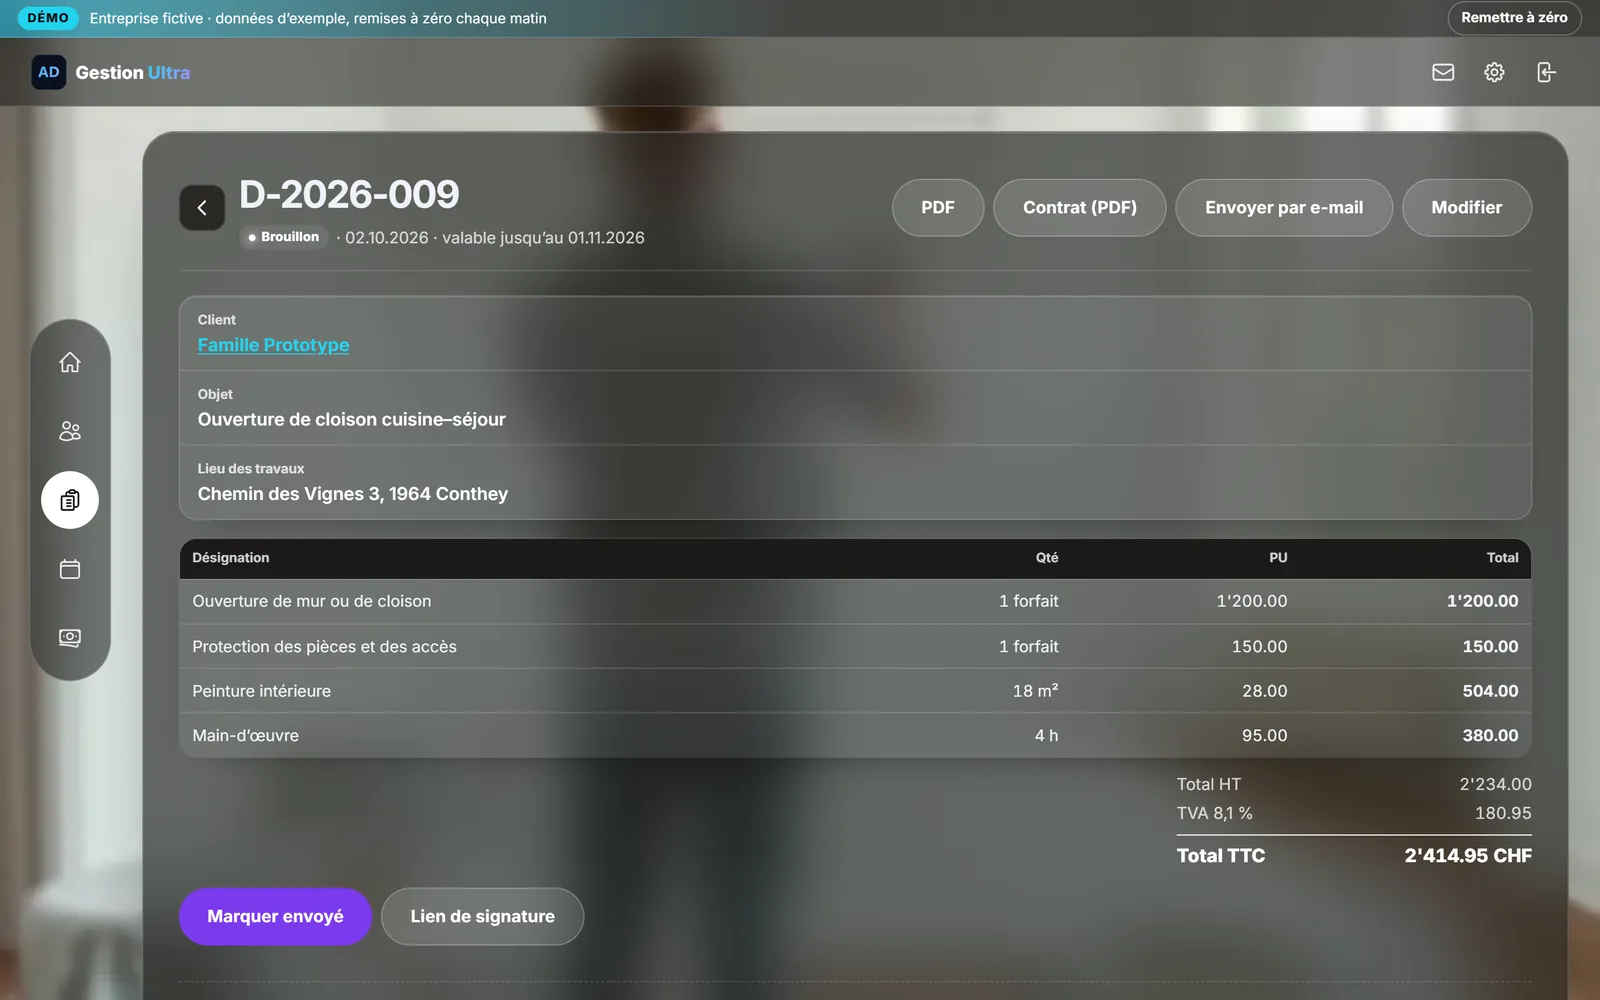Click the Modifier button

[x=1467, y=208]
